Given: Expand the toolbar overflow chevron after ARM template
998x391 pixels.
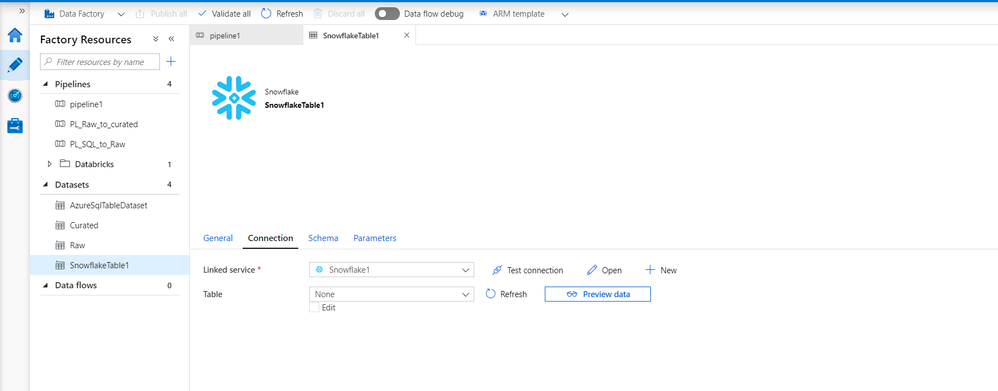Looking at the screenshot, I should pos(565,14).
